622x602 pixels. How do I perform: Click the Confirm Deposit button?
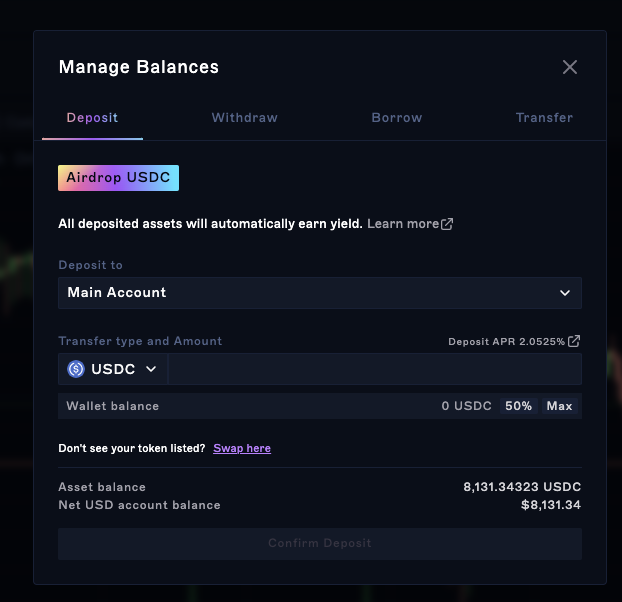320,544
